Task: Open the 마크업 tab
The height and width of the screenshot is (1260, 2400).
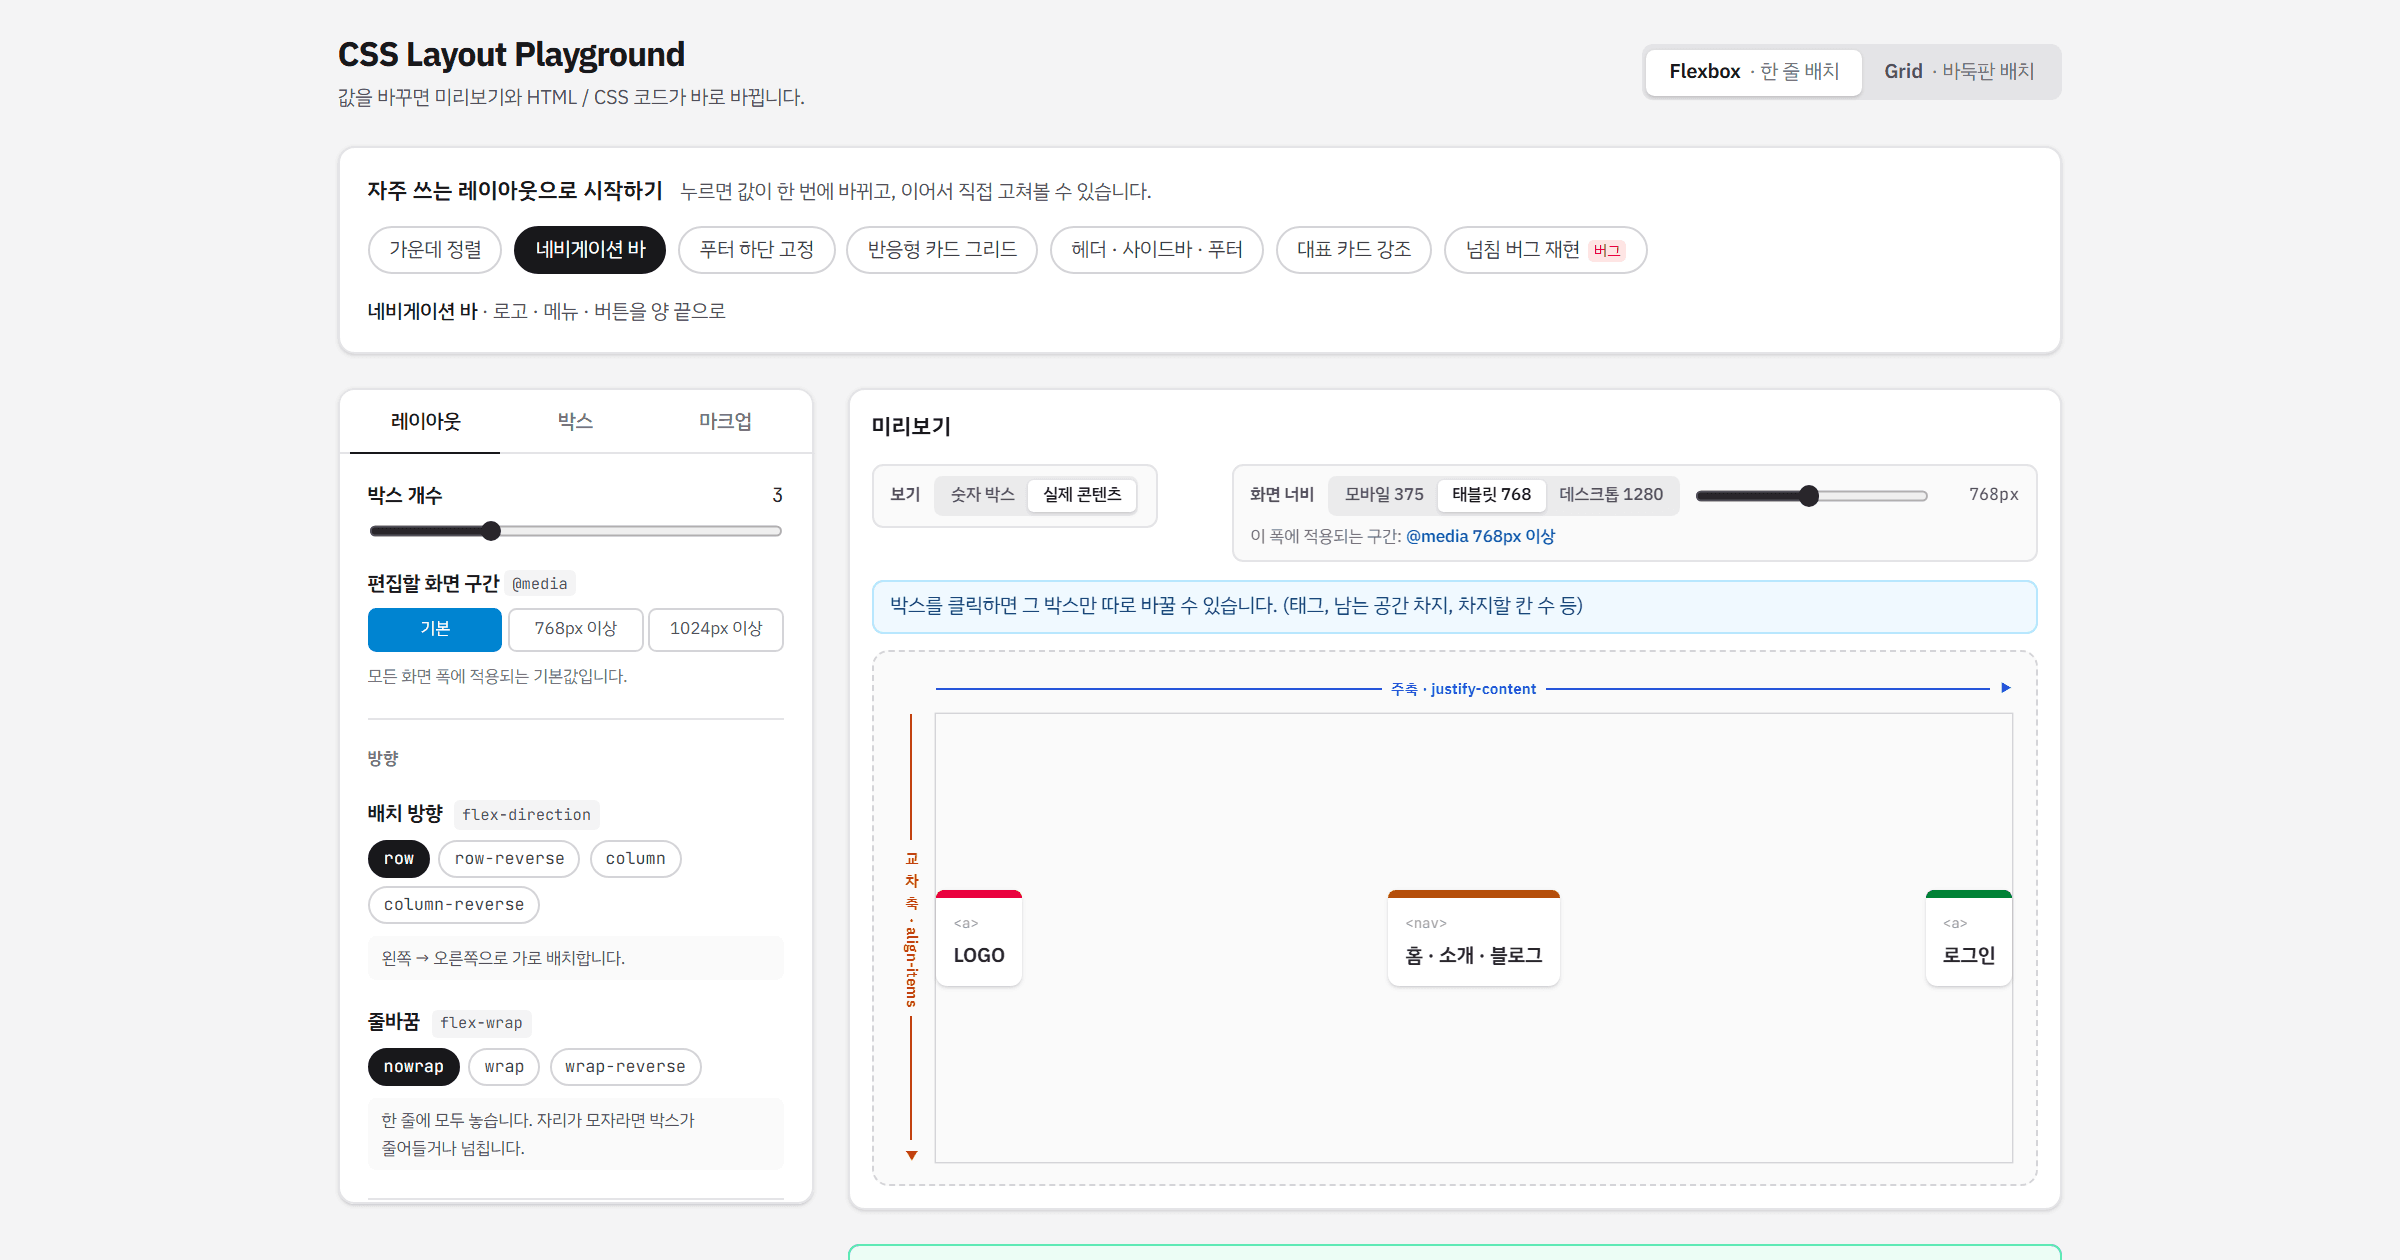Action: (x=725, y=422)
